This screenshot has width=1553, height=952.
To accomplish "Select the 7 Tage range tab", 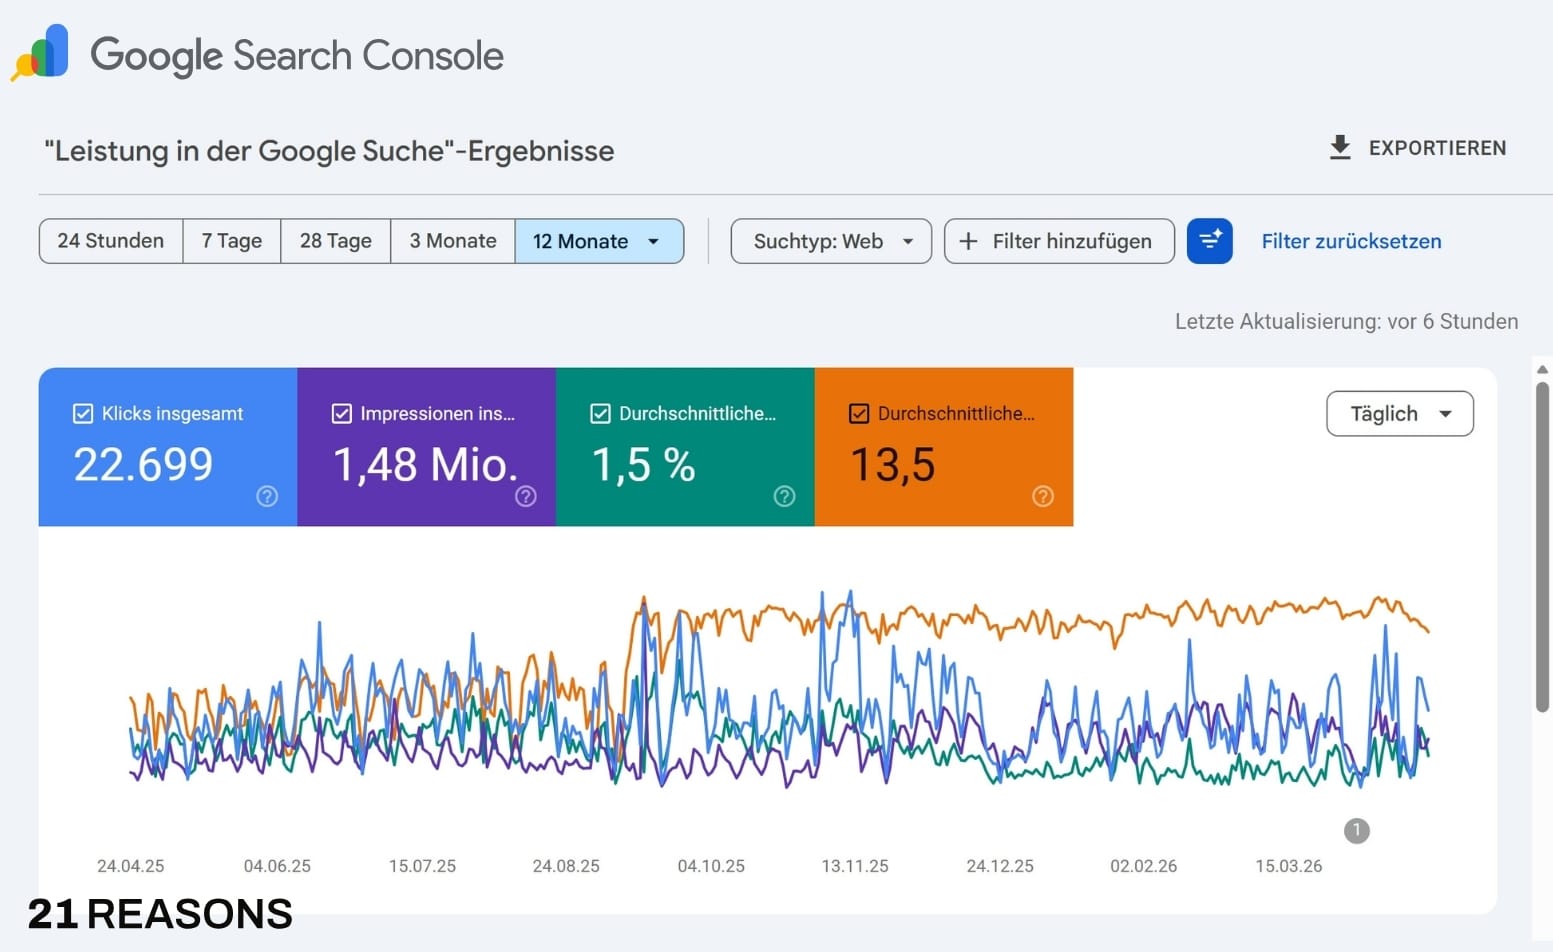I will 232,241.
